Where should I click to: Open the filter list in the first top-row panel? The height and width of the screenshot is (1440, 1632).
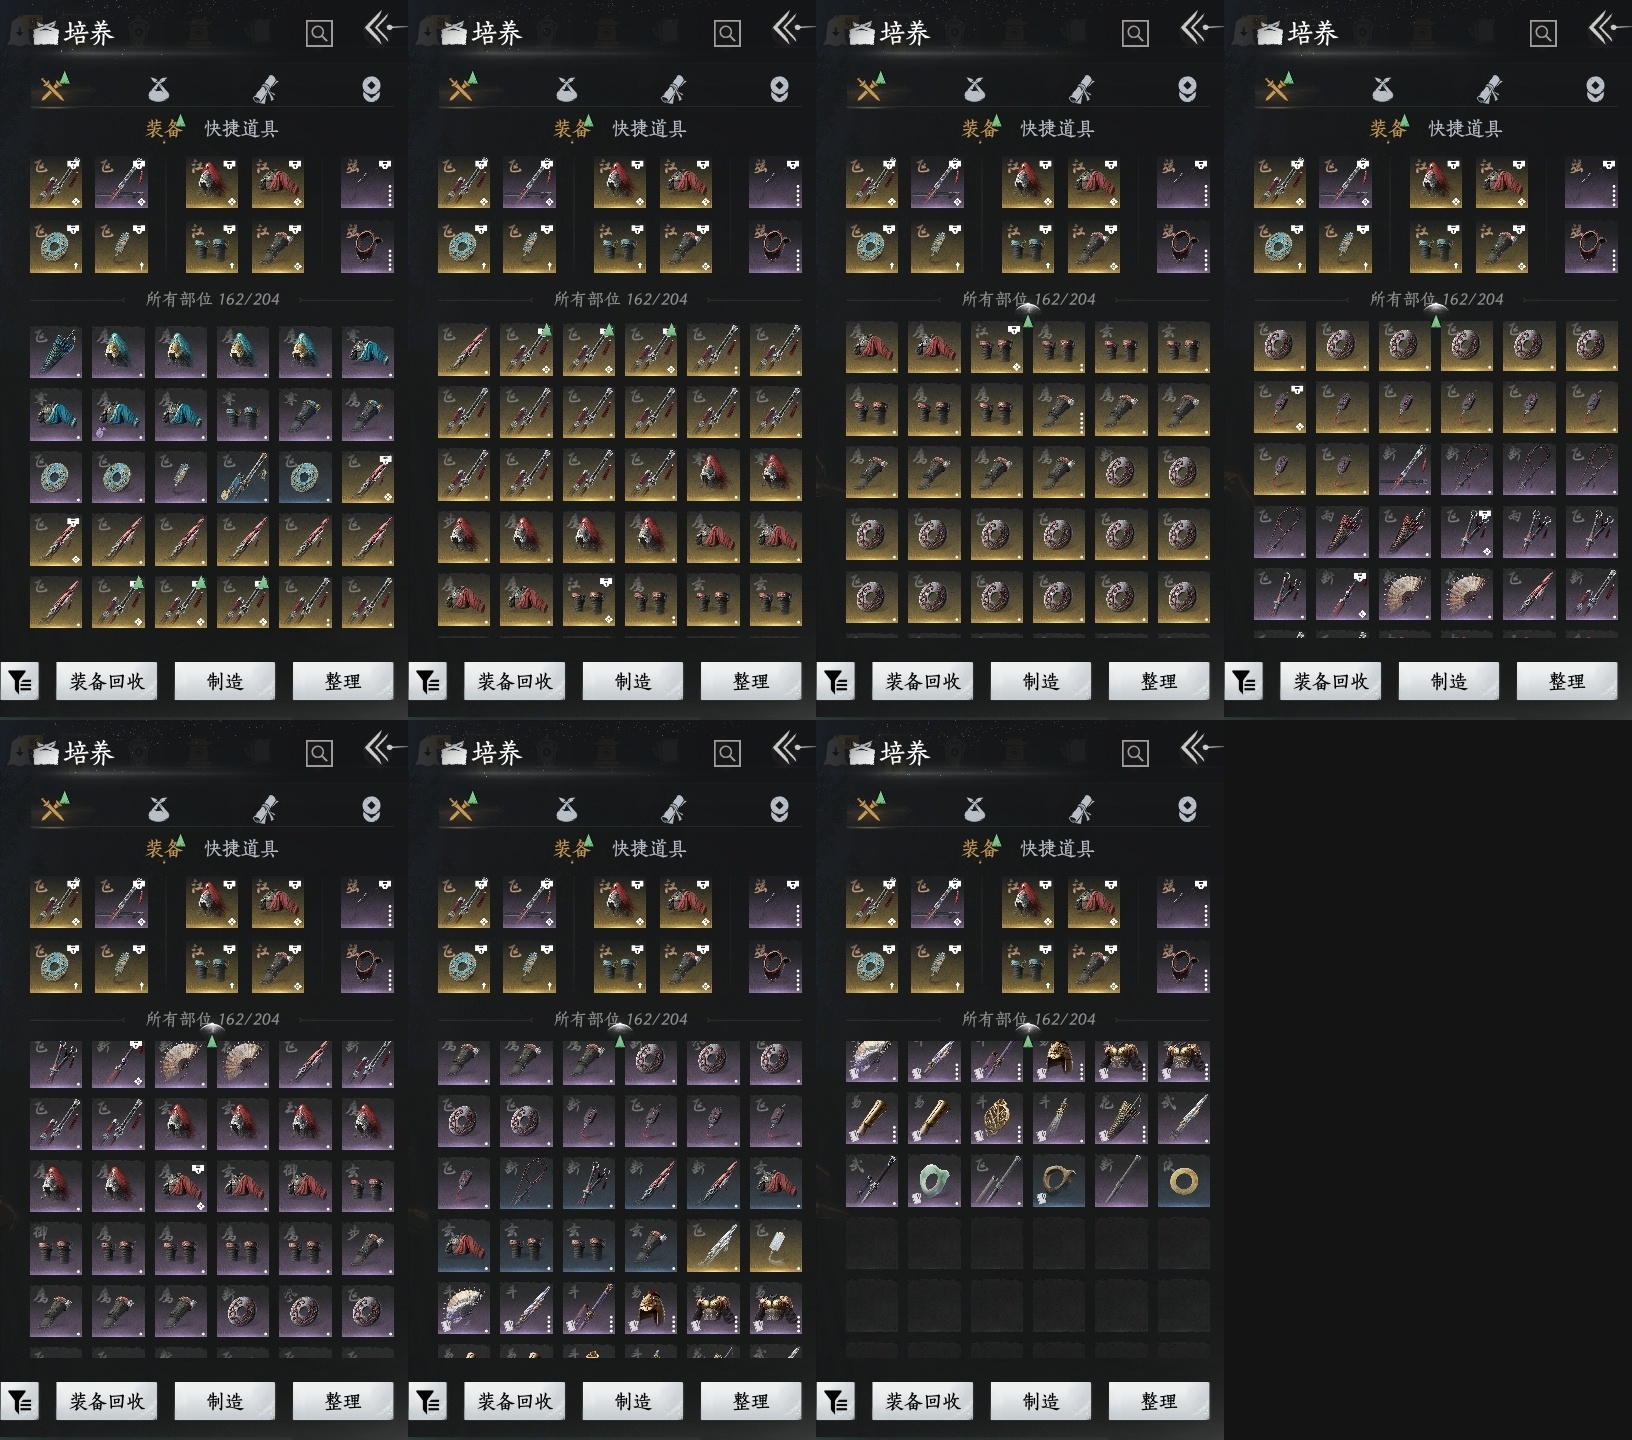(20, 682)
